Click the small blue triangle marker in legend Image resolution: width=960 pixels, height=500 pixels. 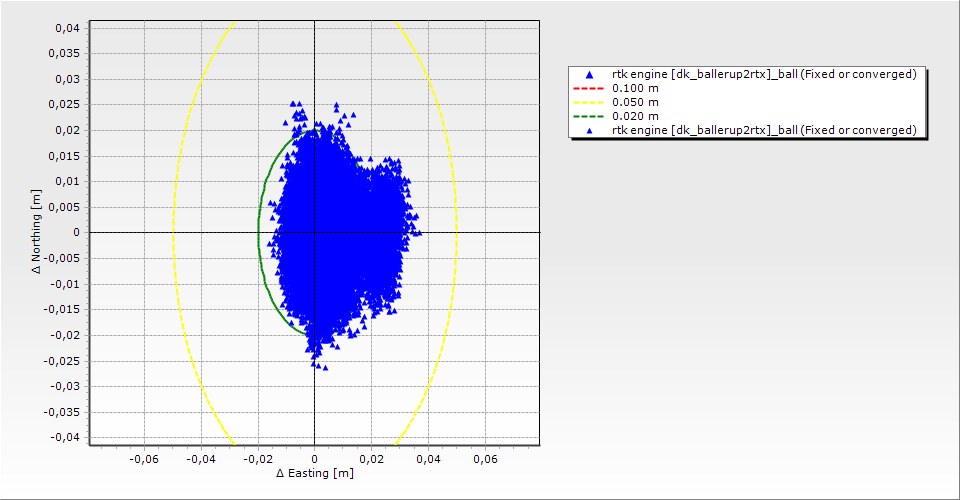(x=590, y=130)
